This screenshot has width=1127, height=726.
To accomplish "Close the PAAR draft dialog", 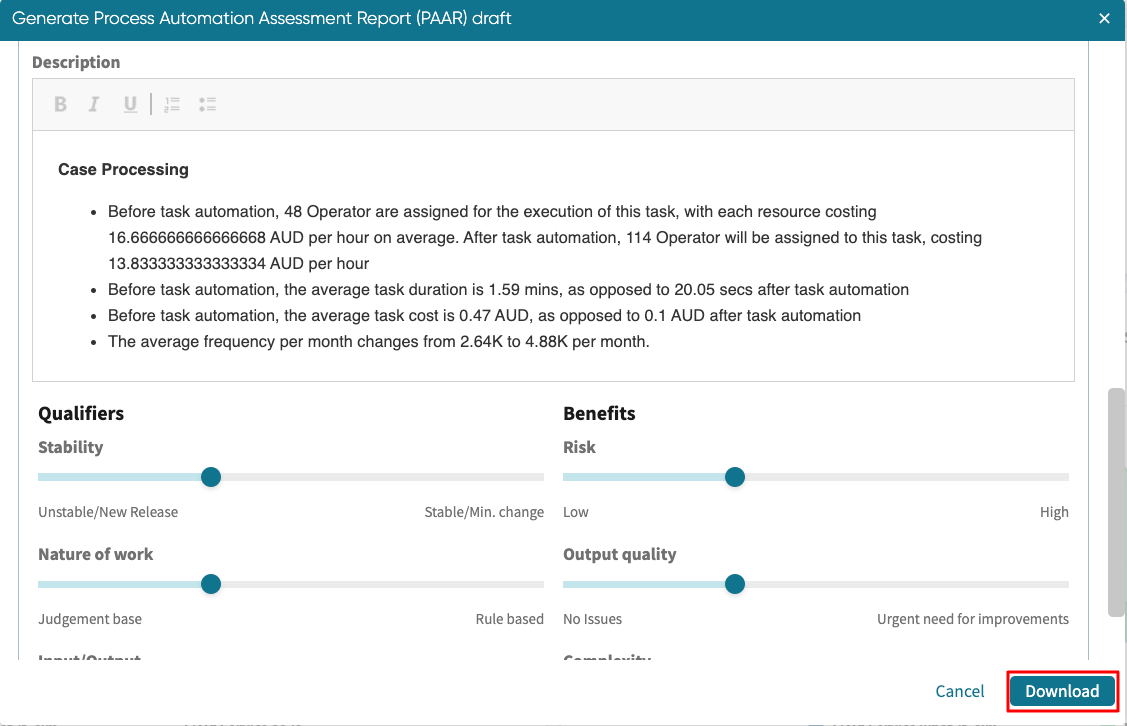I will click(1104, 19).
